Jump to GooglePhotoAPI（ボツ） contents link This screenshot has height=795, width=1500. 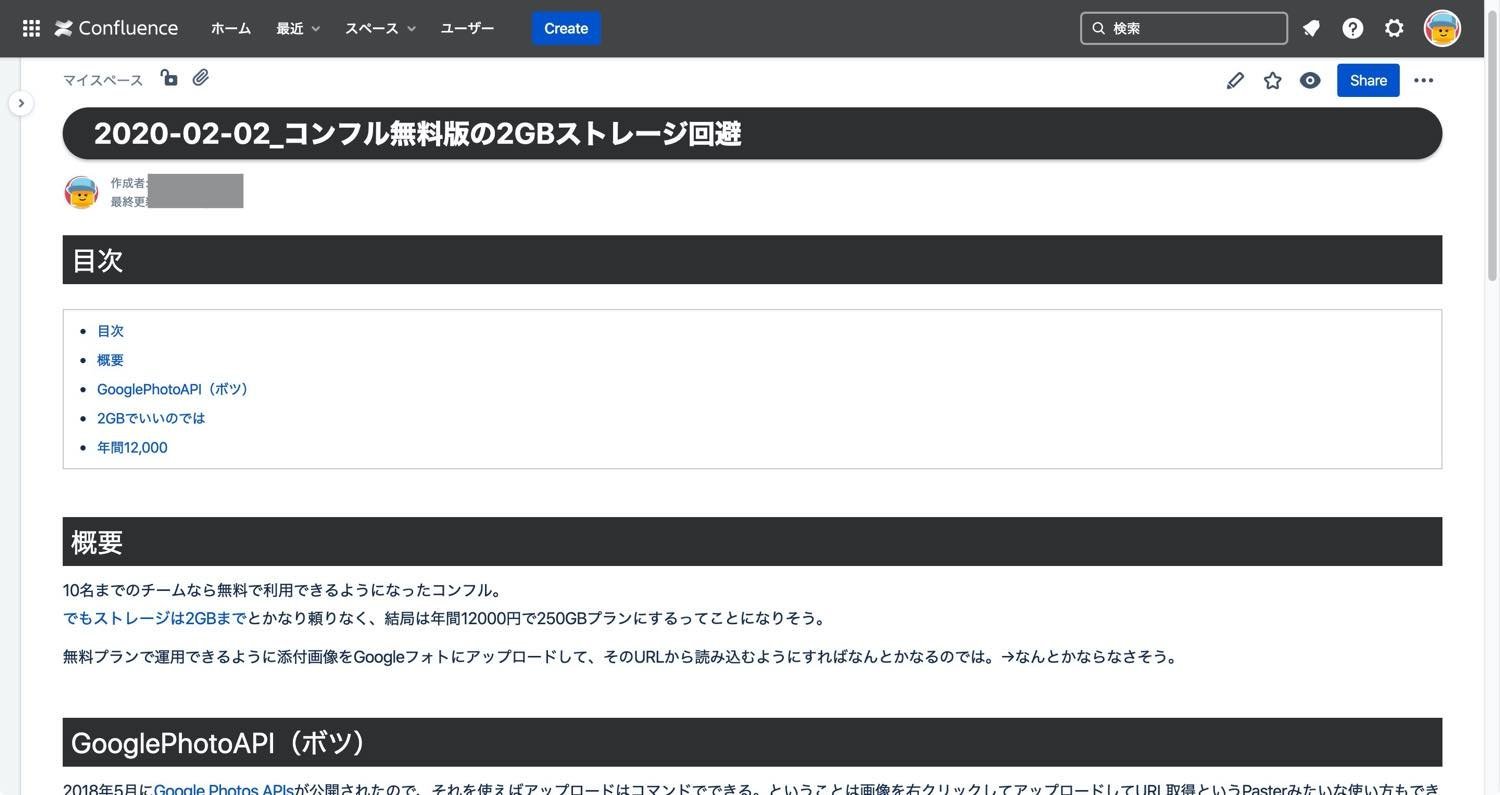[172, 389]
